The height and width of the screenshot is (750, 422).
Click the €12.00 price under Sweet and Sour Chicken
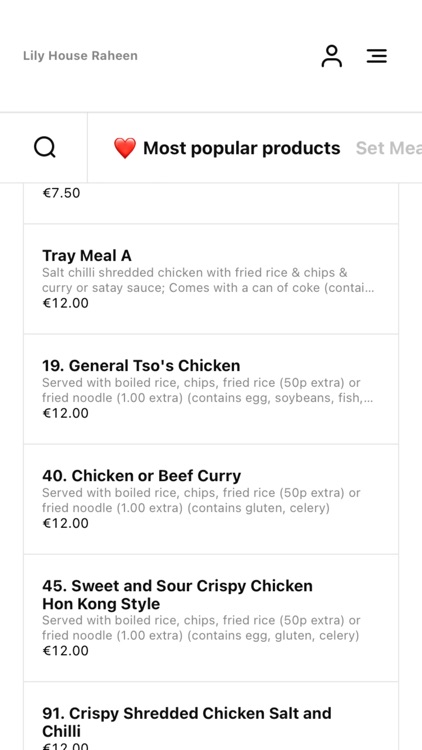point(66,651)
